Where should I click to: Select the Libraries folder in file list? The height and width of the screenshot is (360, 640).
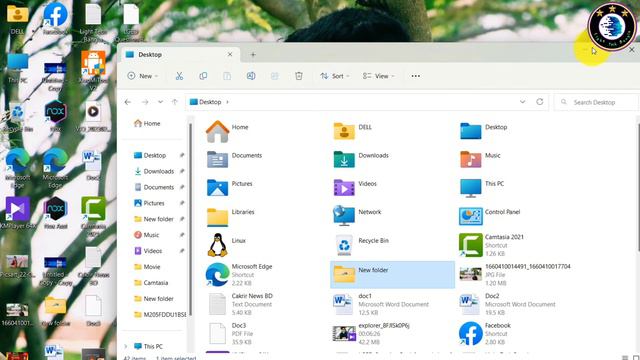coord(231,216)
